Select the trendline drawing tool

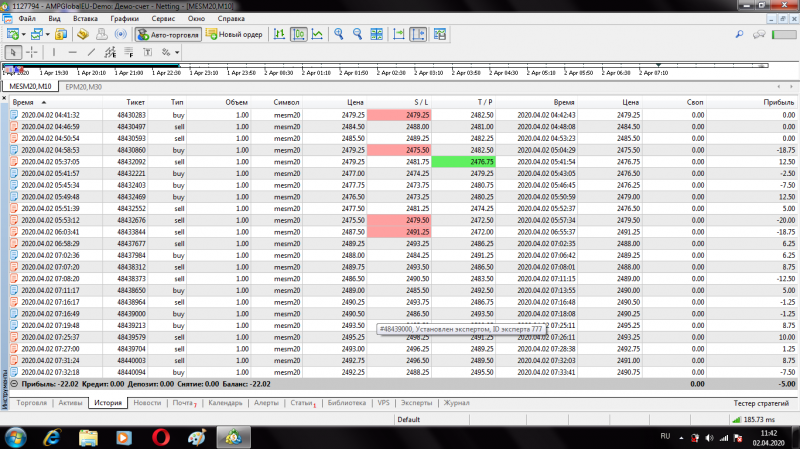[x=91, y=52]
